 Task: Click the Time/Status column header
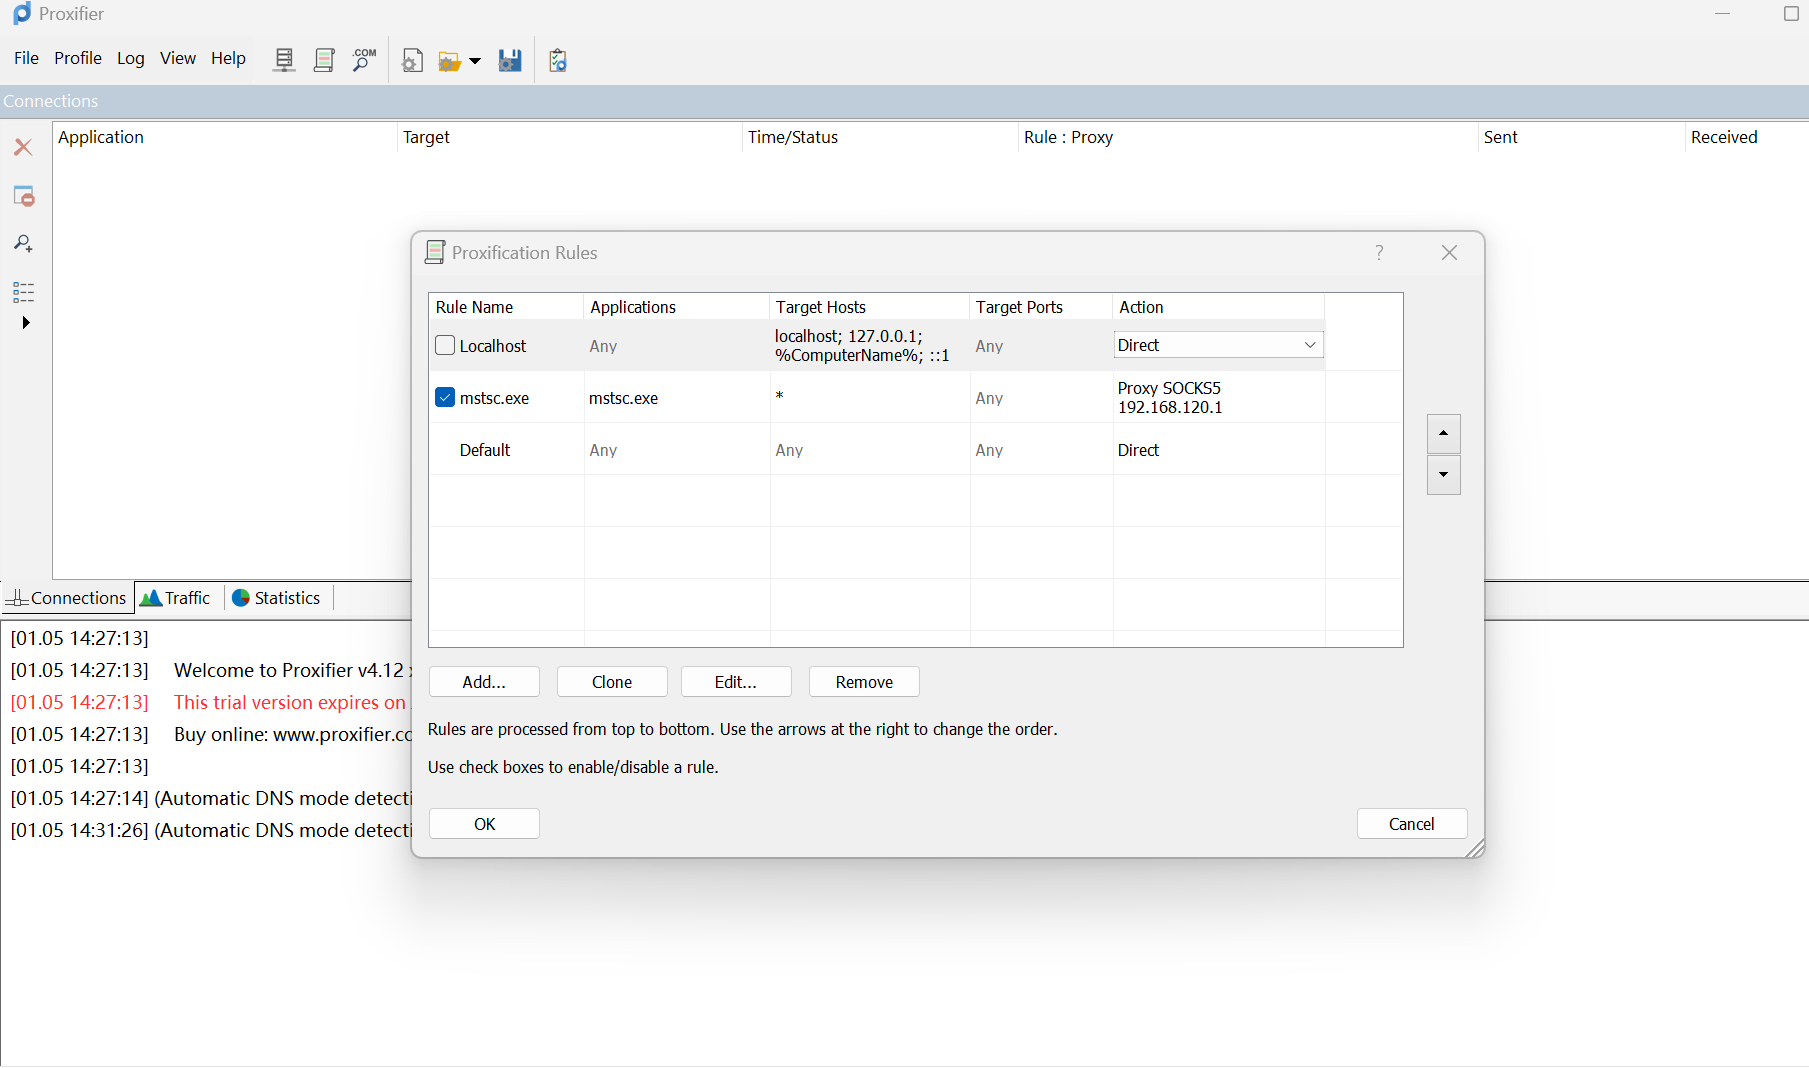(x=881, y=137)
